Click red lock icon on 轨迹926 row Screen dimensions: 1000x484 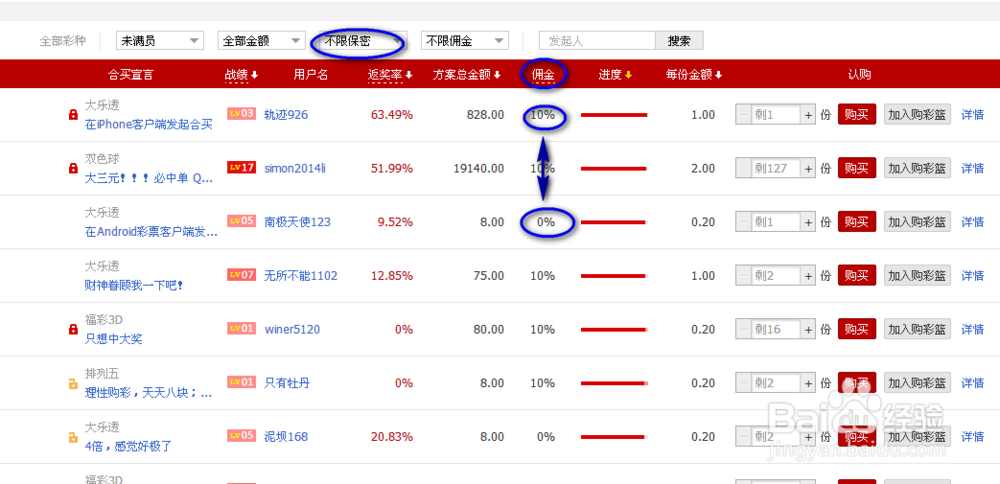(x=73, y=115)
